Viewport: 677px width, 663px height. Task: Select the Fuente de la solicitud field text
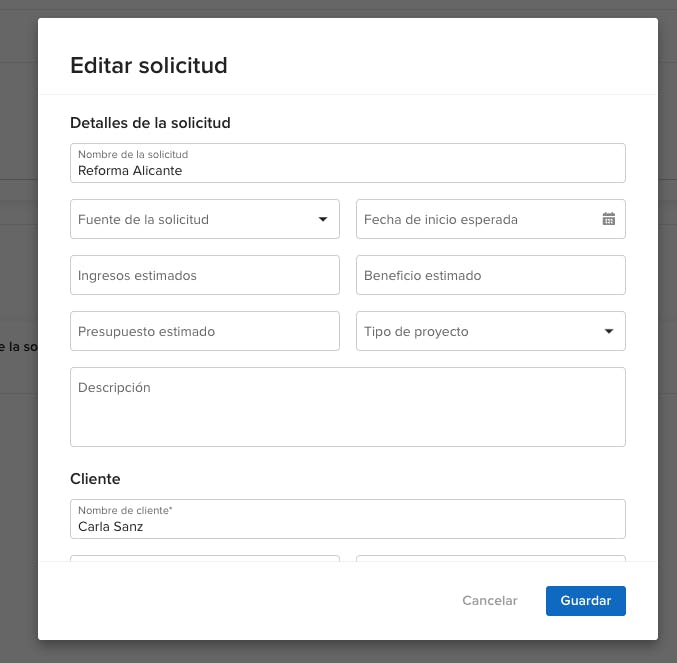point(143,219)
